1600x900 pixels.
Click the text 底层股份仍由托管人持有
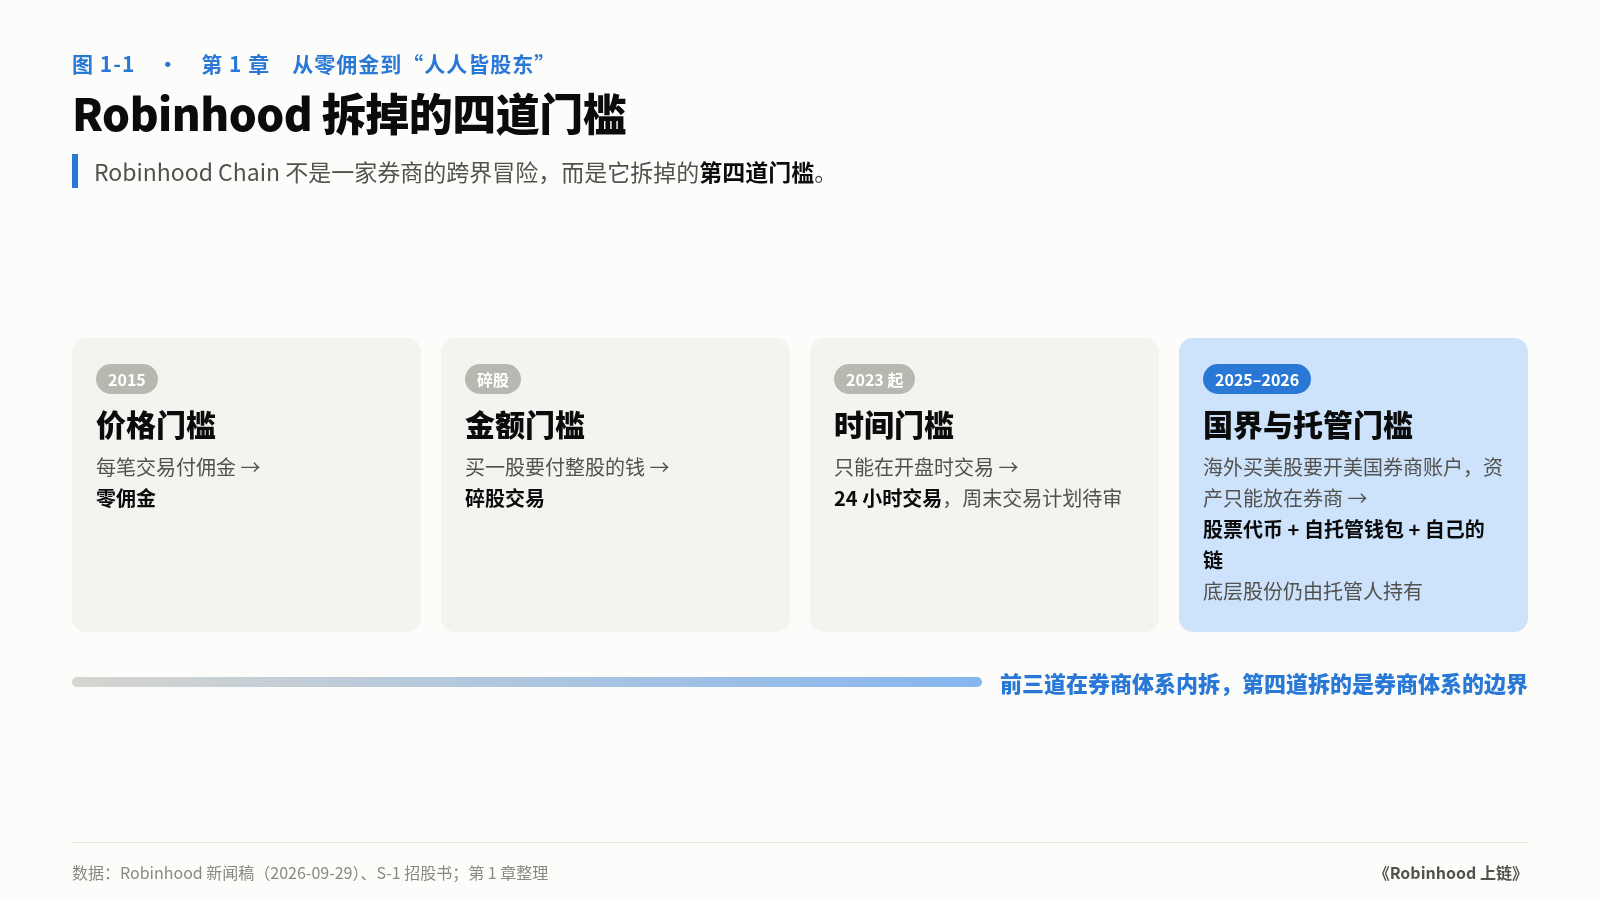coord(1312,591)
